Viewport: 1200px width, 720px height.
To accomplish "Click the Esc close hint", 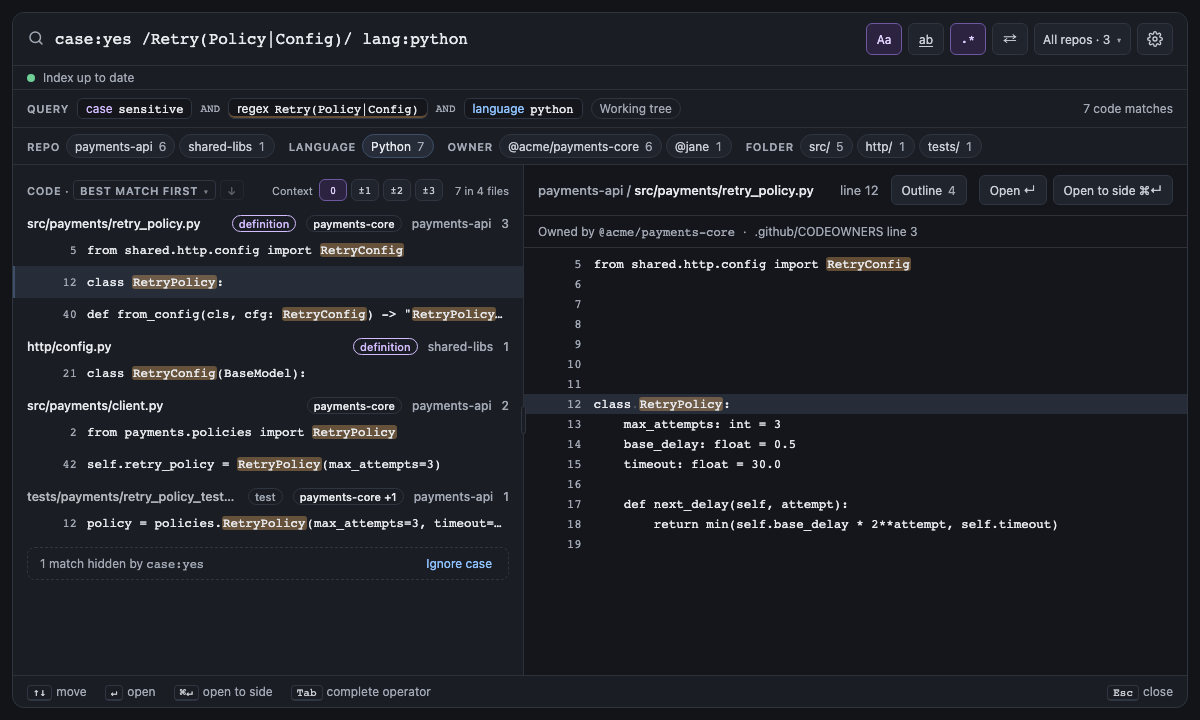I will pos(1140,692).
